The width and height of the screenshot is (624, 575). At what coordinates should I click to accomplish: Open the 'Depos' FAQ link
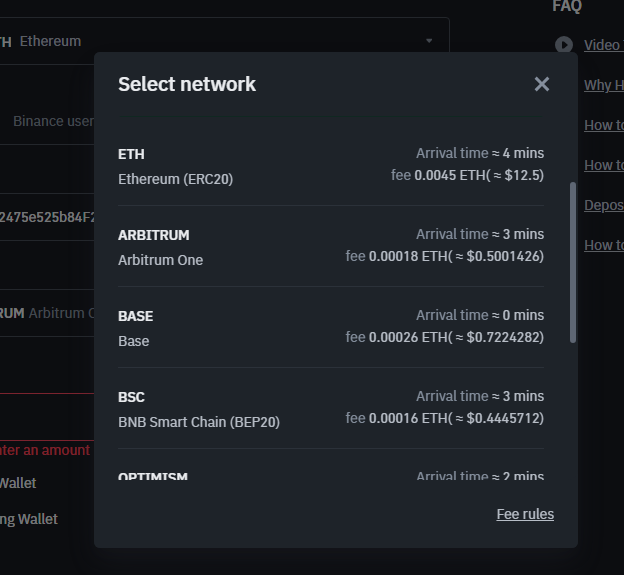604,205
